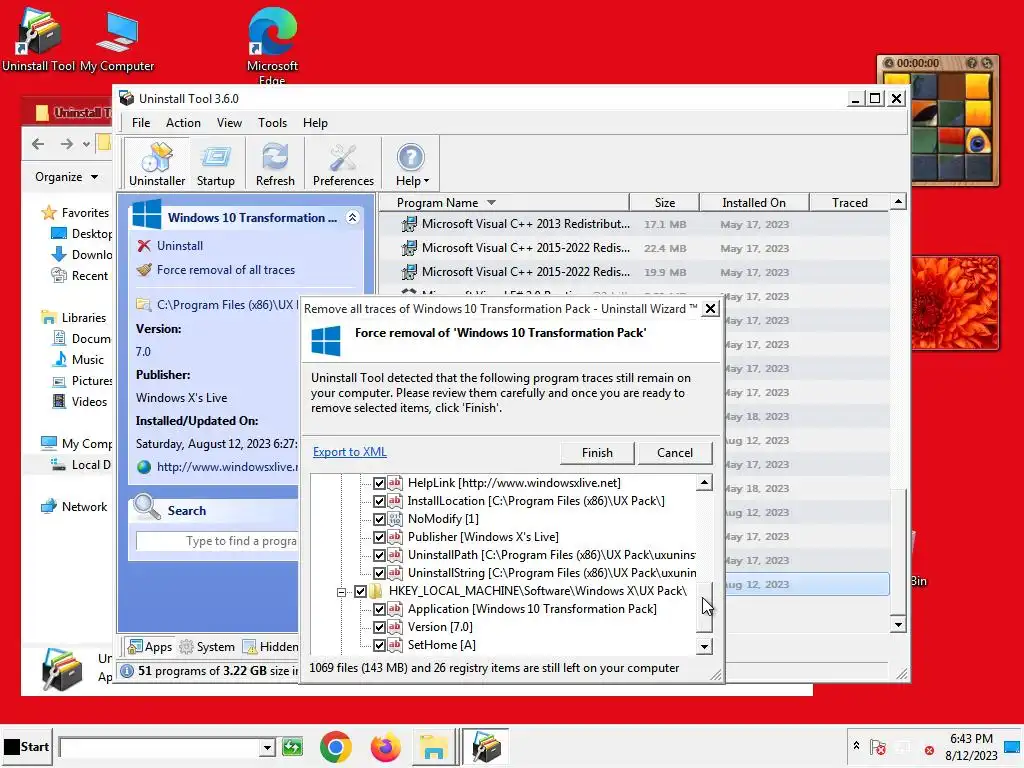The width and height of the screenshot is (1024, 768).
Task: Click Force removal of all traces
Action: click(x=216, y=270)
